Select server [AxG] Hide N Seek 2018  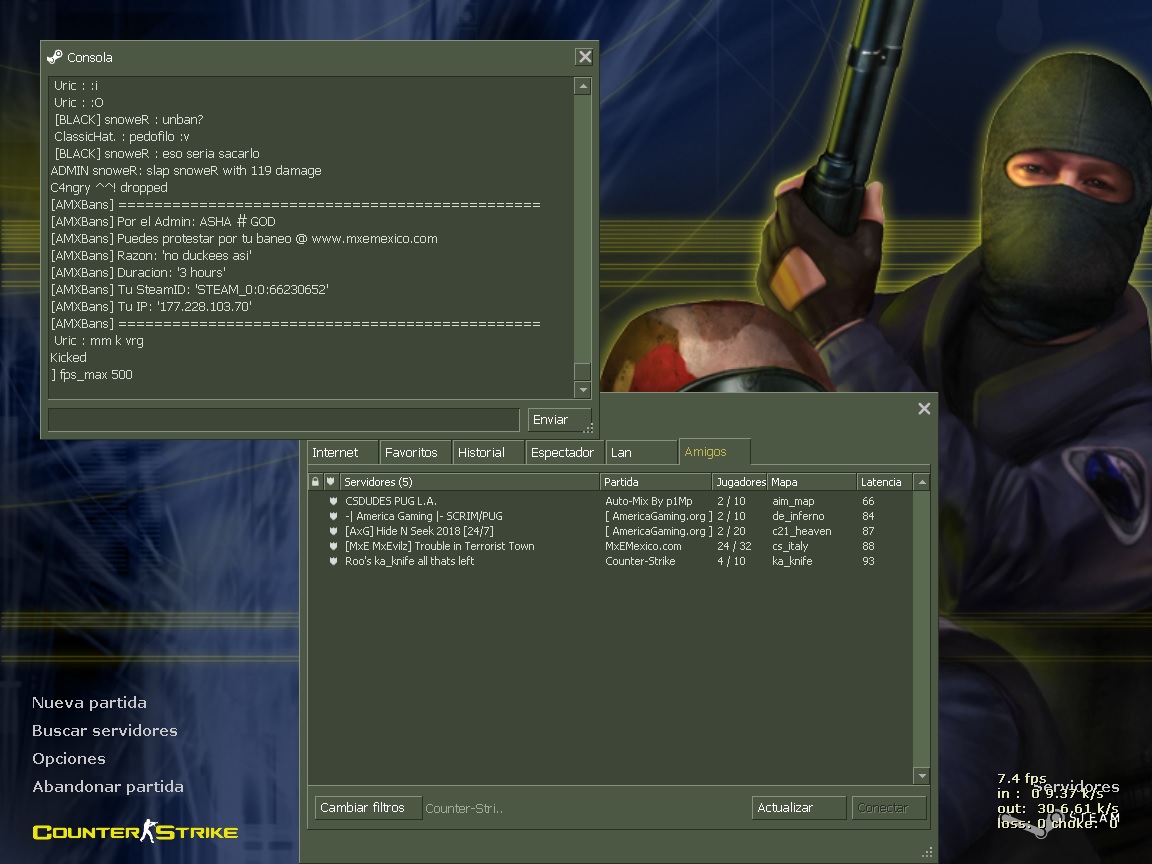pyautogui.click(x=611, y=531)
